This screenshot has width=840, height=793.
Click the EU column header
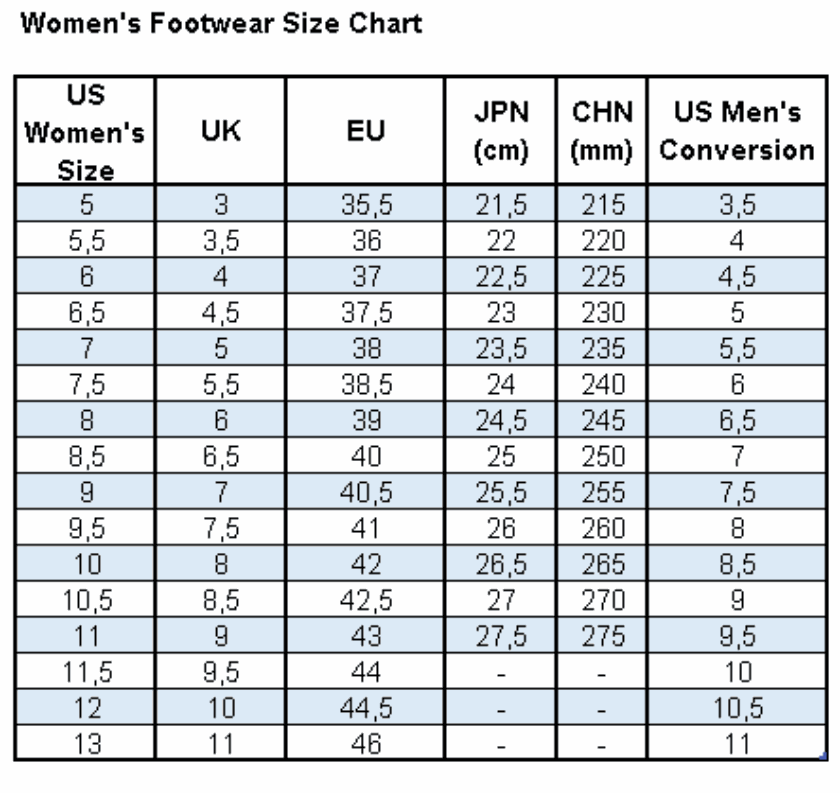point(365,131)
